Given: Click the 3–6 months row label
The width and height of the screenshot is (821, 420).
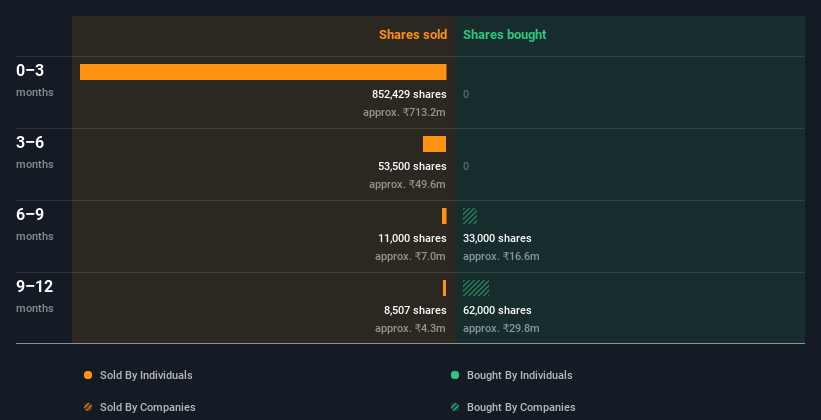Looking at the screenshot, I should pyautogui.click(x=35, y=152).
